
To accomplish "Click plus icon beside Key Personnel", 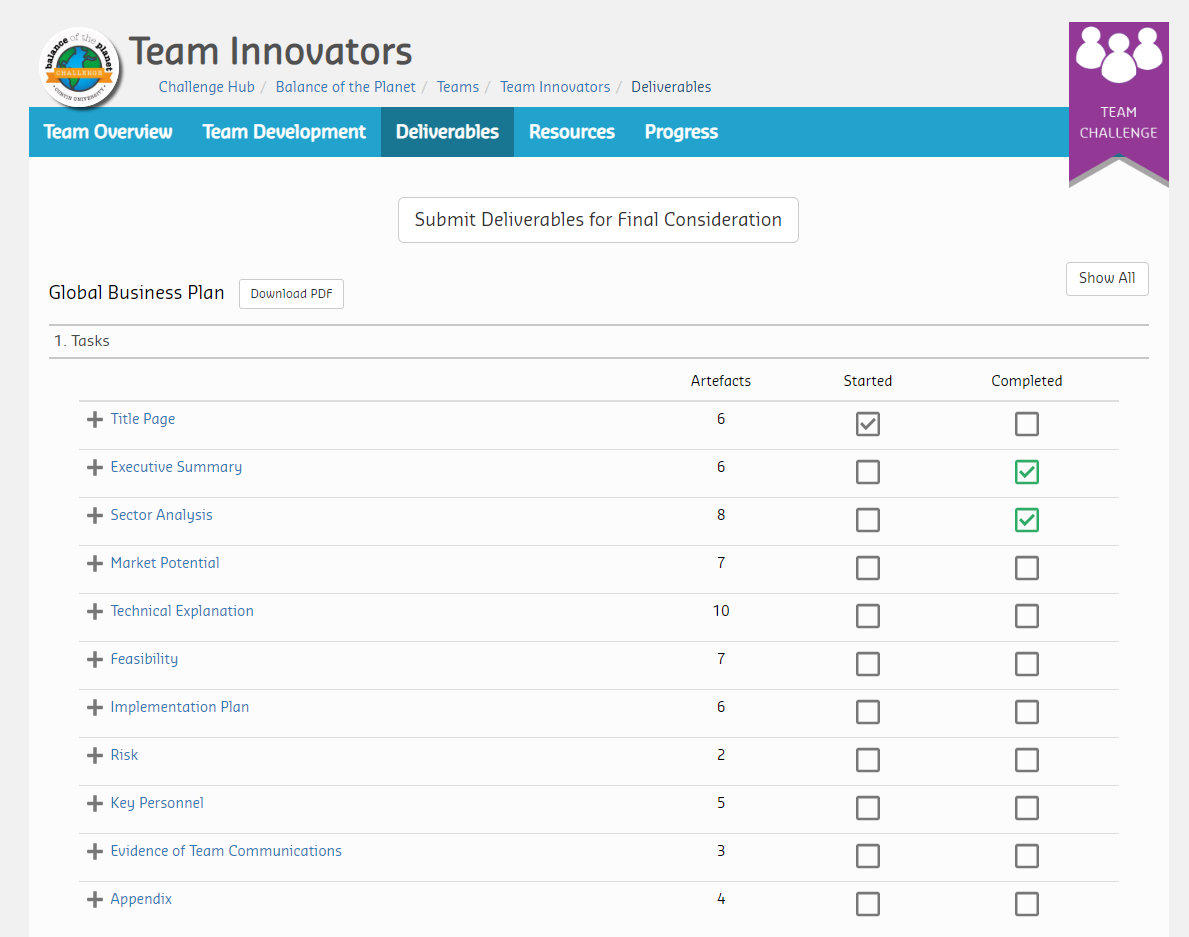I will point(95,804).
